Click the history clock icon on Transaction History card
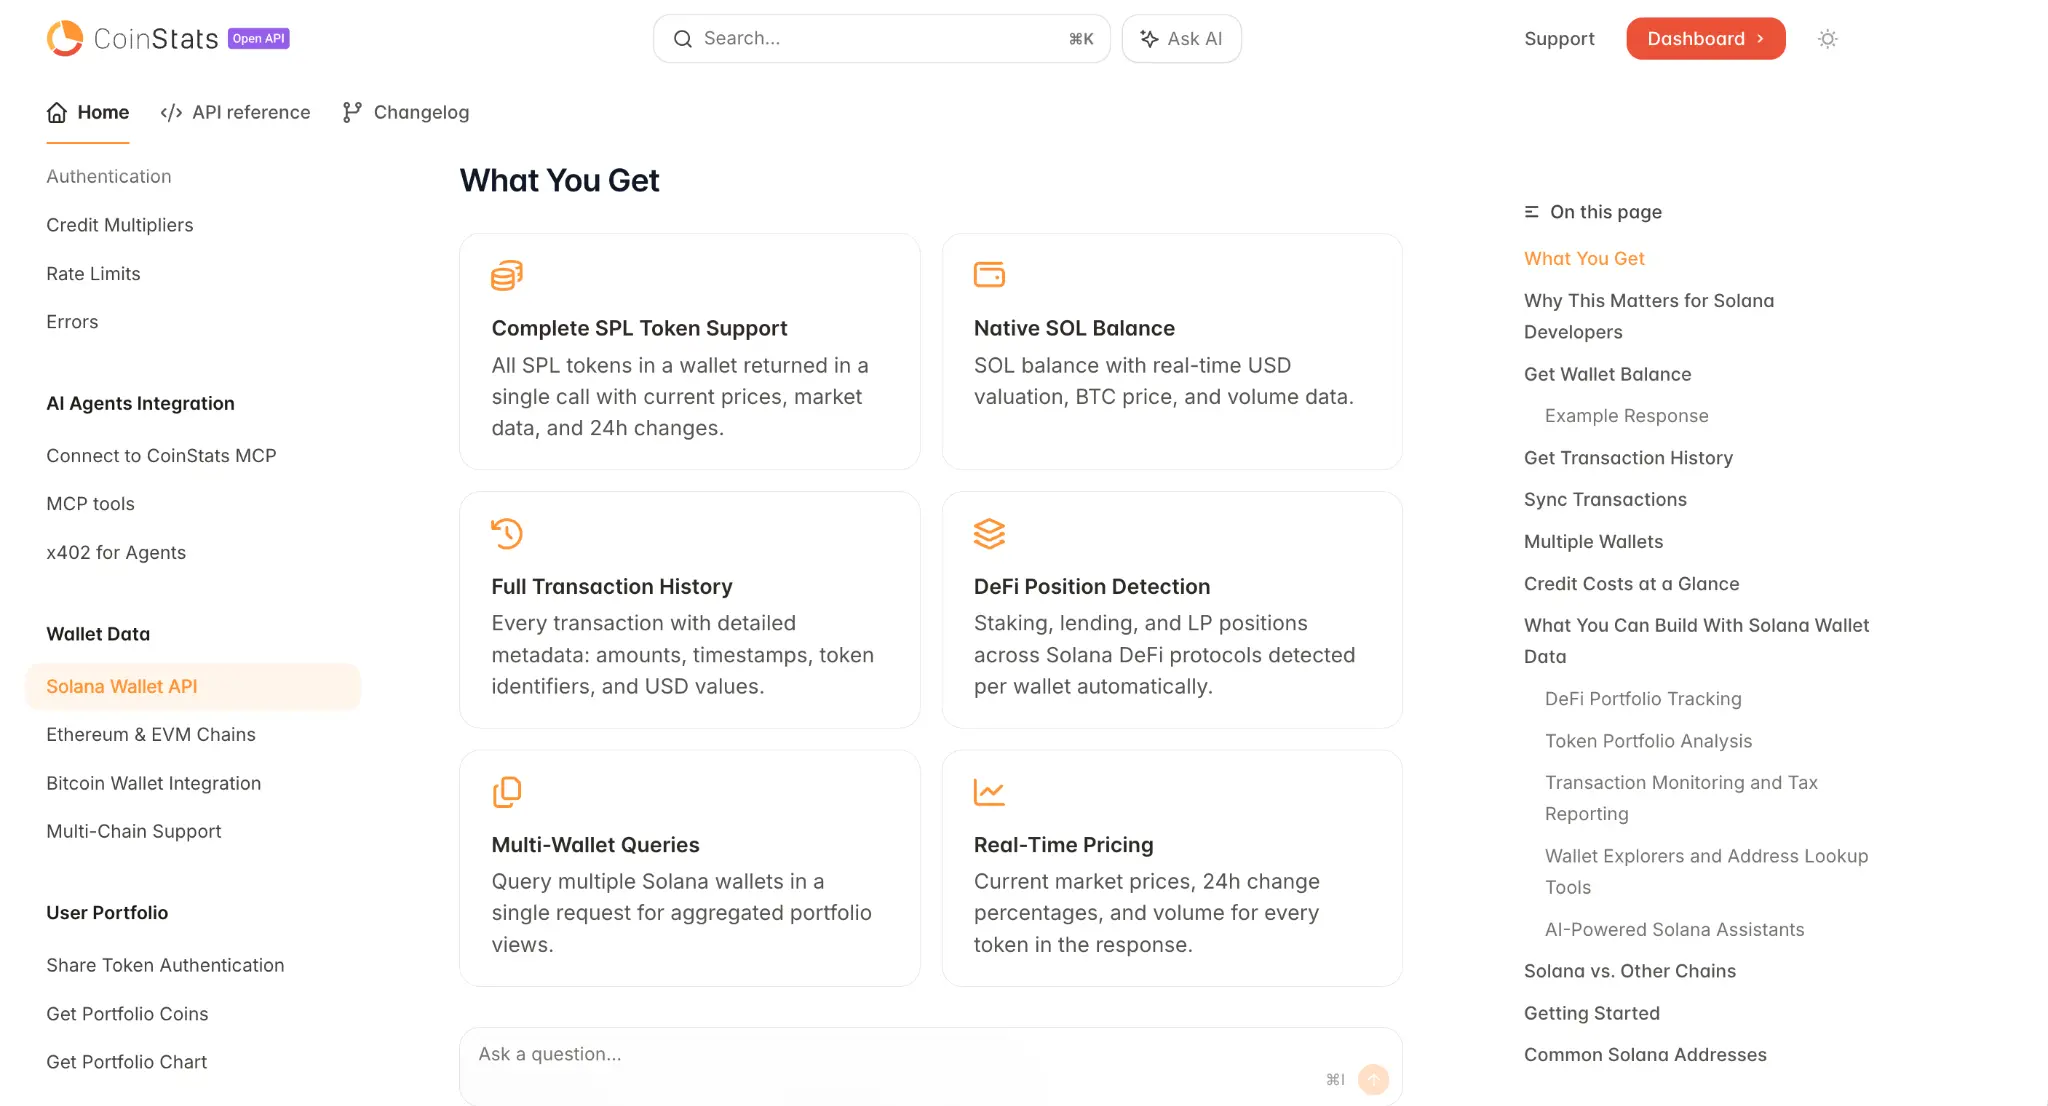 507,533
